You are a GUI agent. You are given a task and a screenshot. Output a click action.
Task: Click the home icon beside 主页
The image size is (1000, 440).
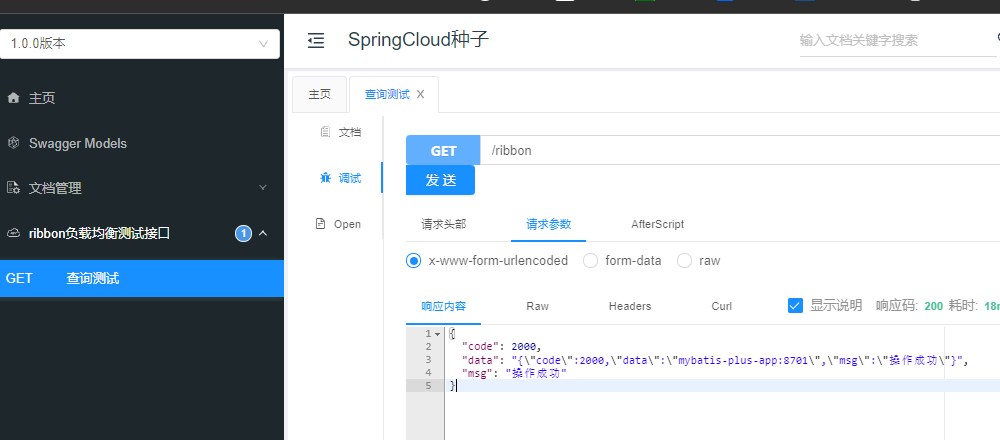[x=13, y=98]
